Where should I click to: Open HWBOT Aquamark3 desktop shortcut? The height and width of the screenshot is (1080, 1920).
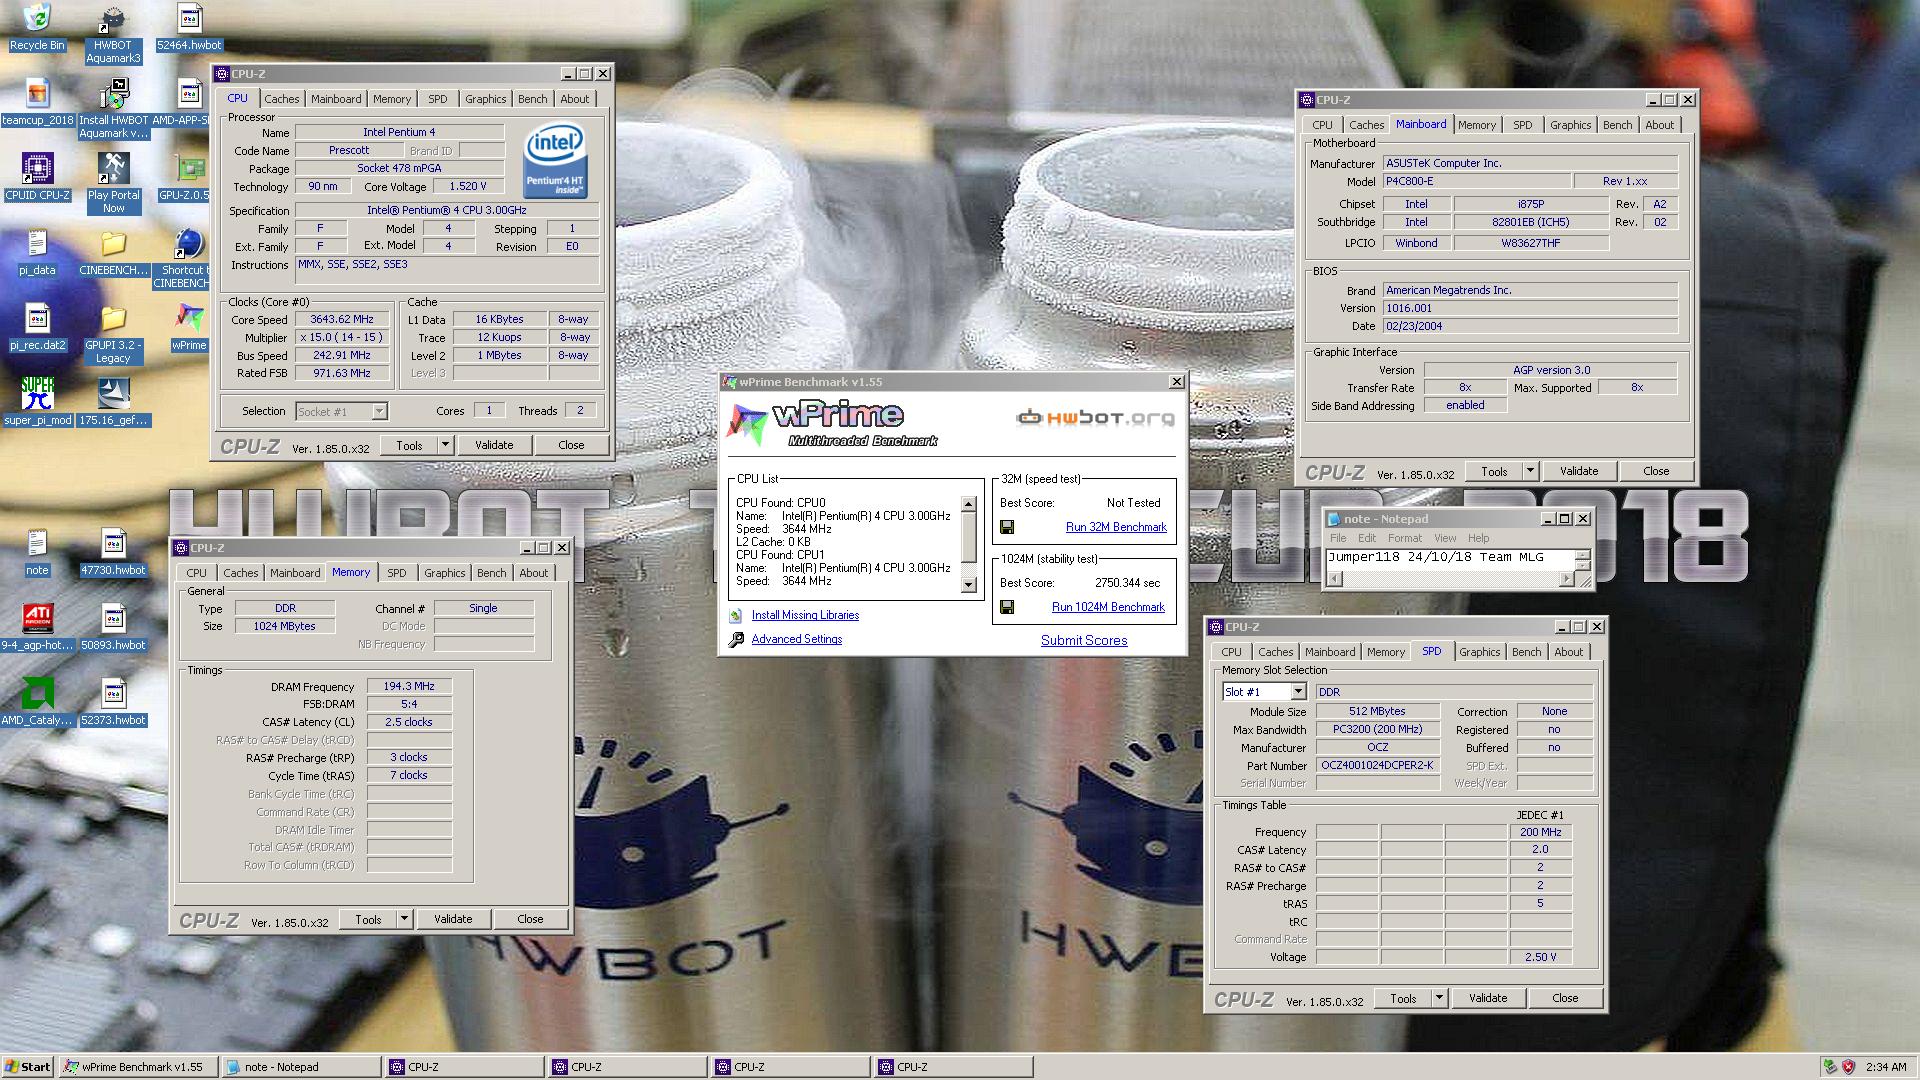[x=113, y=35]
